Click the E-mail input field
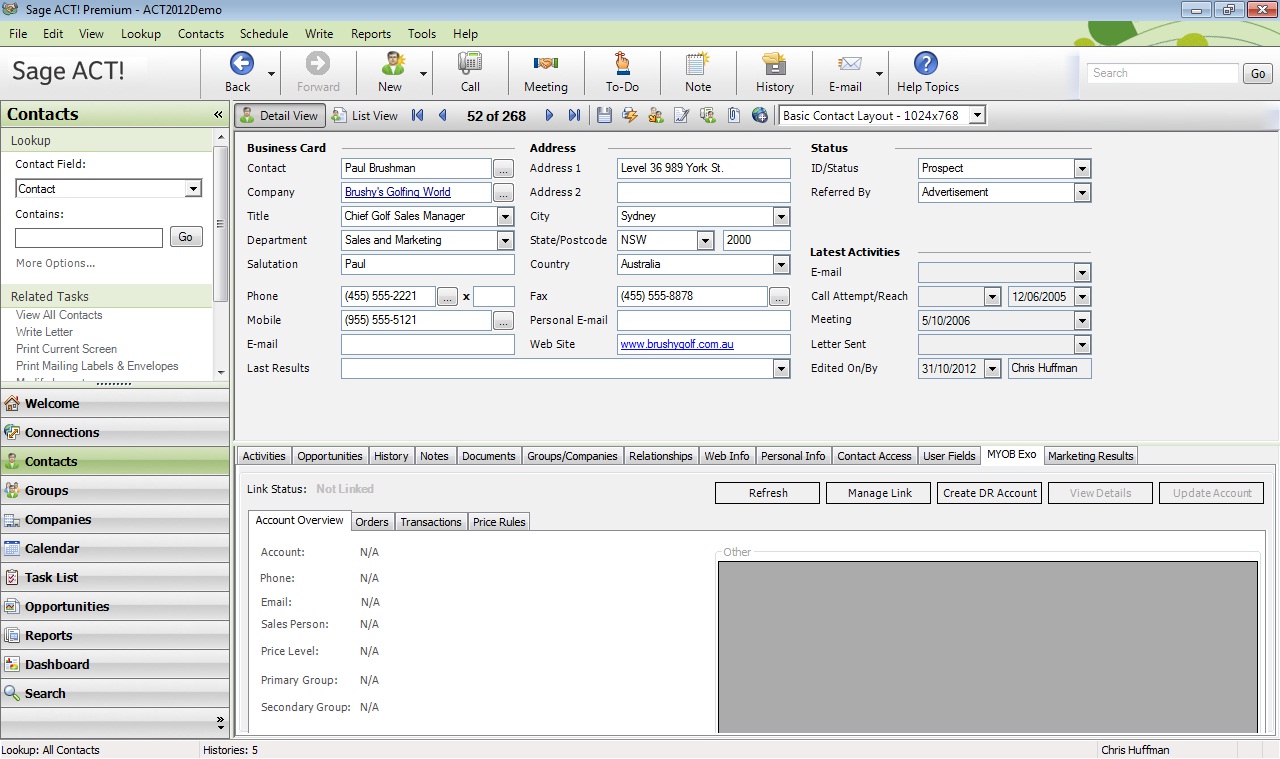The height and width of the screenshot is (759, 1280). point(428,344)
